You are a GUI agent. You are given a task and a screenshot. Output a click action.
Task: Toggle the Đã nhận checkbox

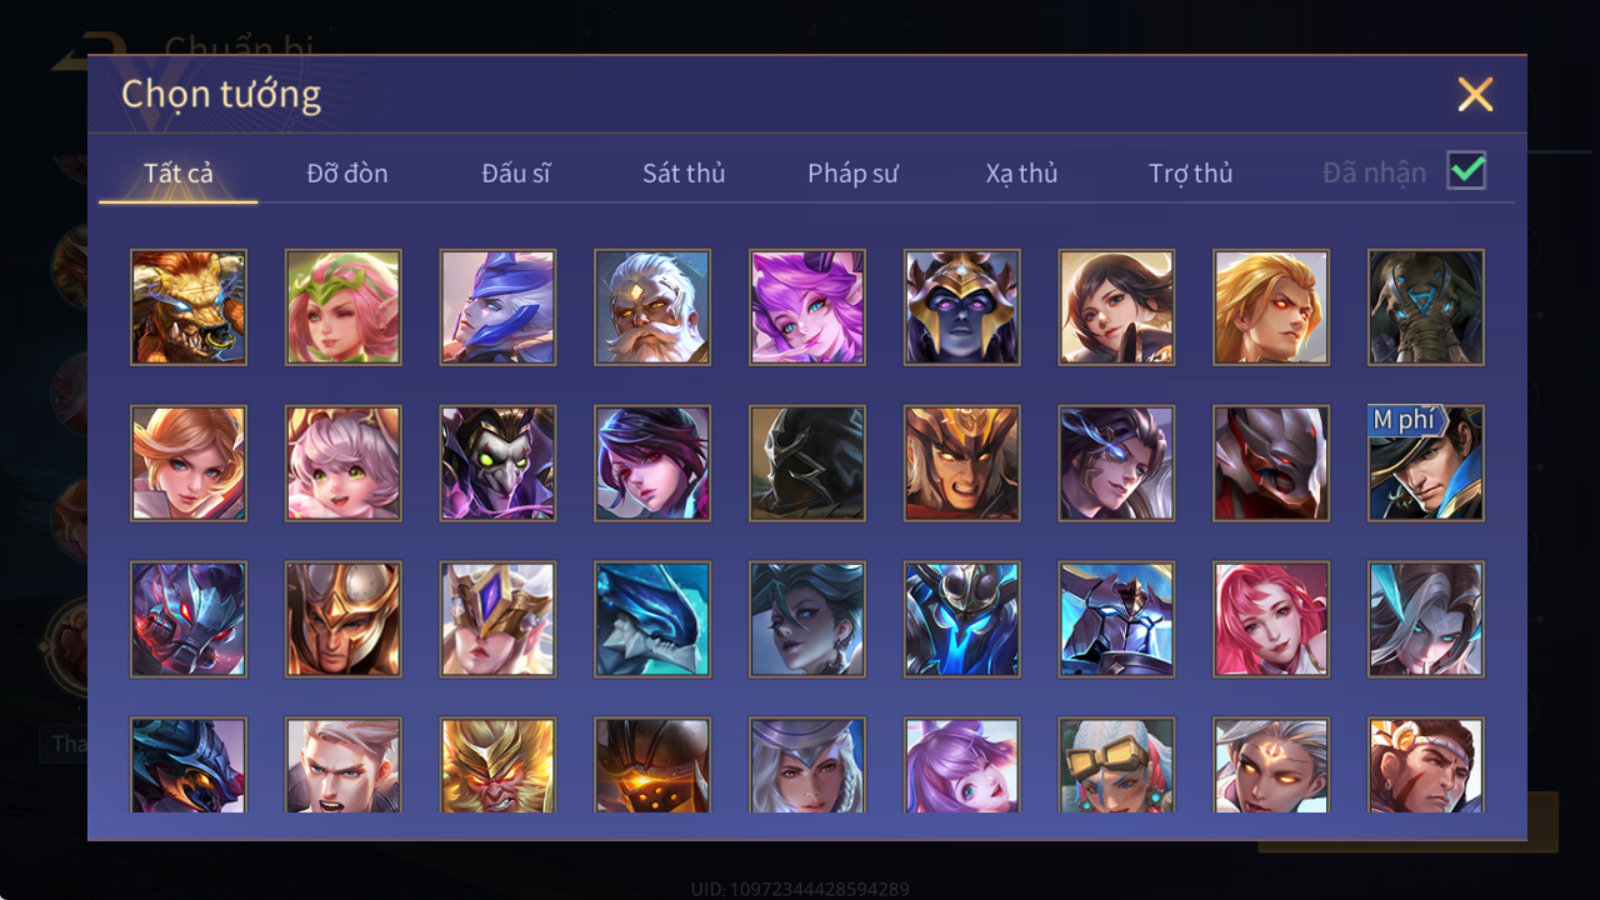(1466, 171)
